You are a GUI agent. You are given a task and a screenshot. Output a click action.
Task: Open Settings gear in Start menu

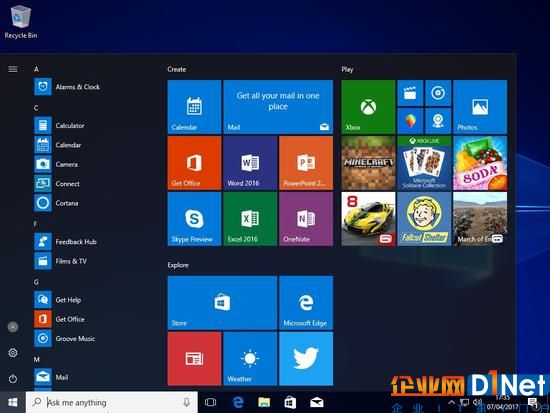13,353
